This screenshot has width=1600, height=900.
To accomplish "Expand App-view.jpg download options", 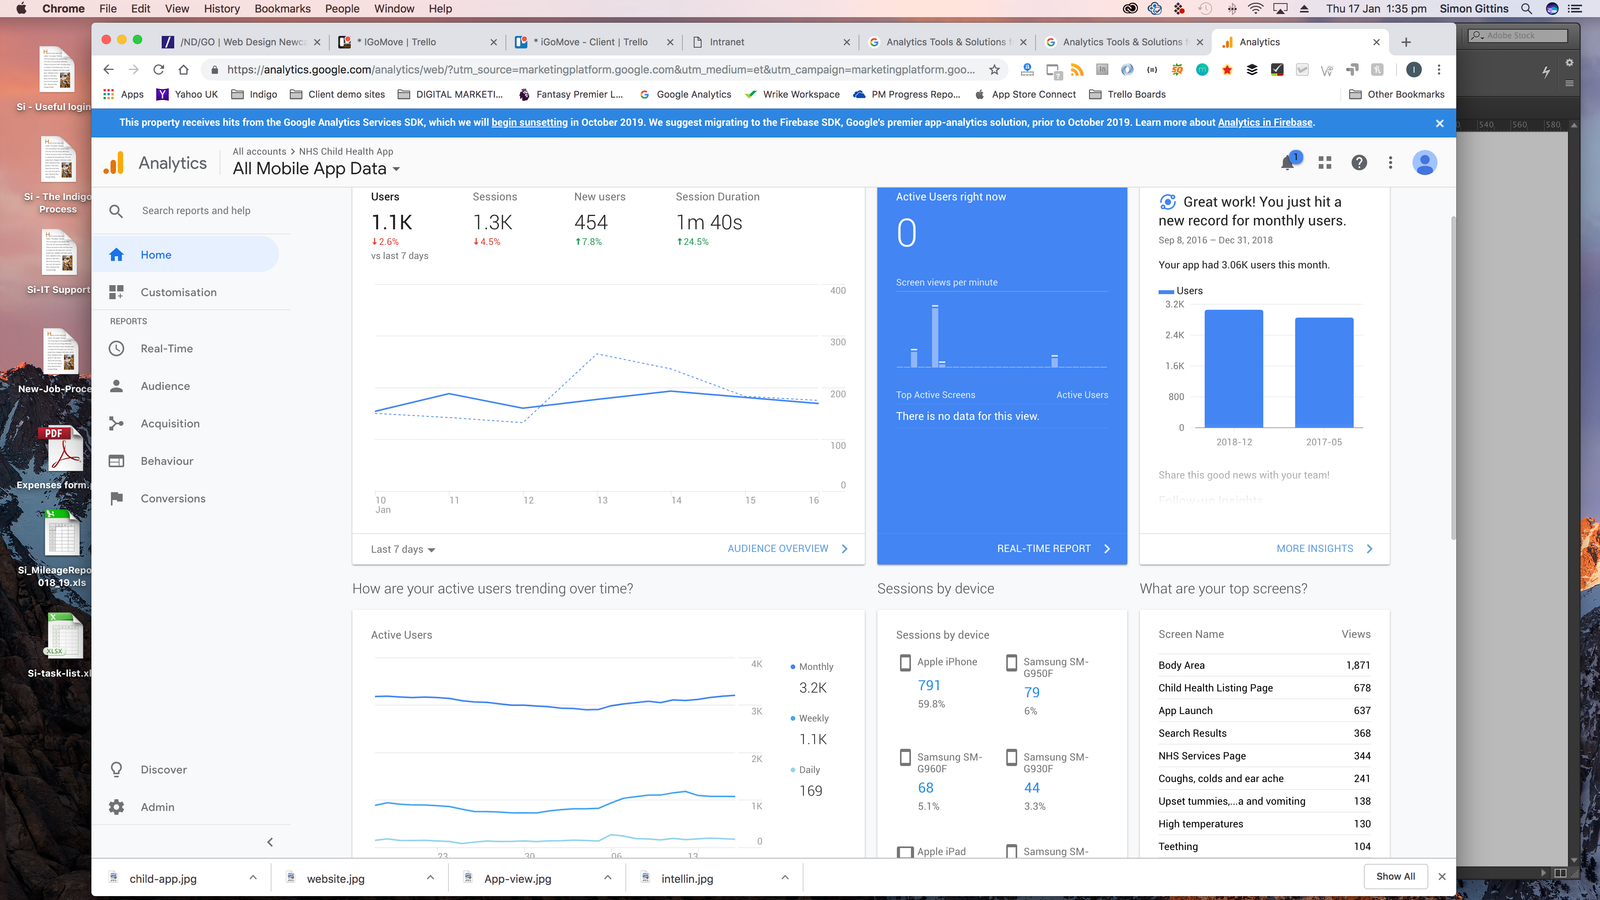I will pos(607,878).
